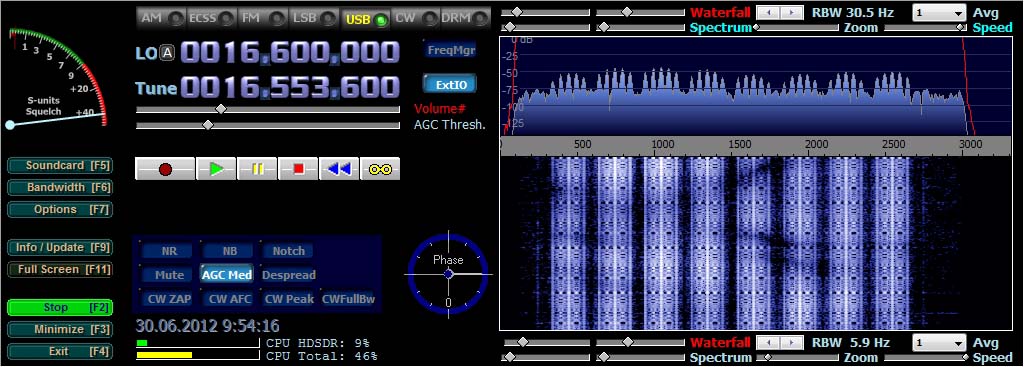Viewport: 1024px width, 367px height.
Task: Click the date and time readout
Action: (x=208, y=326)
